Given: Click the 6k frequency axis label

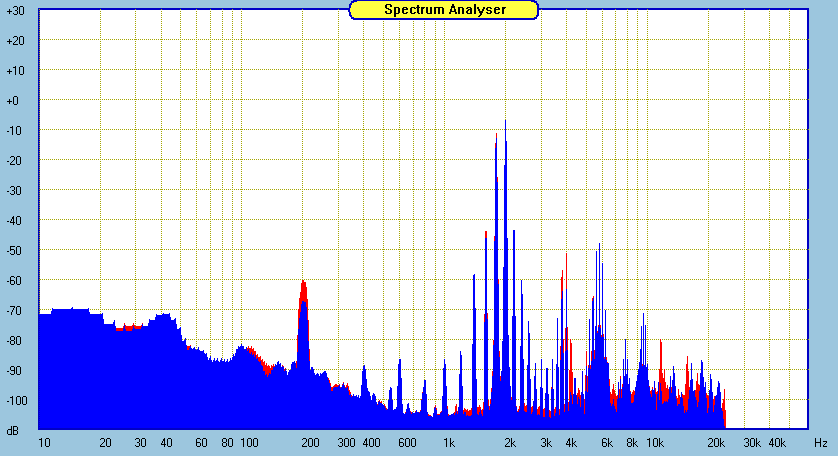Looking at the screenshot, I should pyautogui.click(x=607, y=442).
